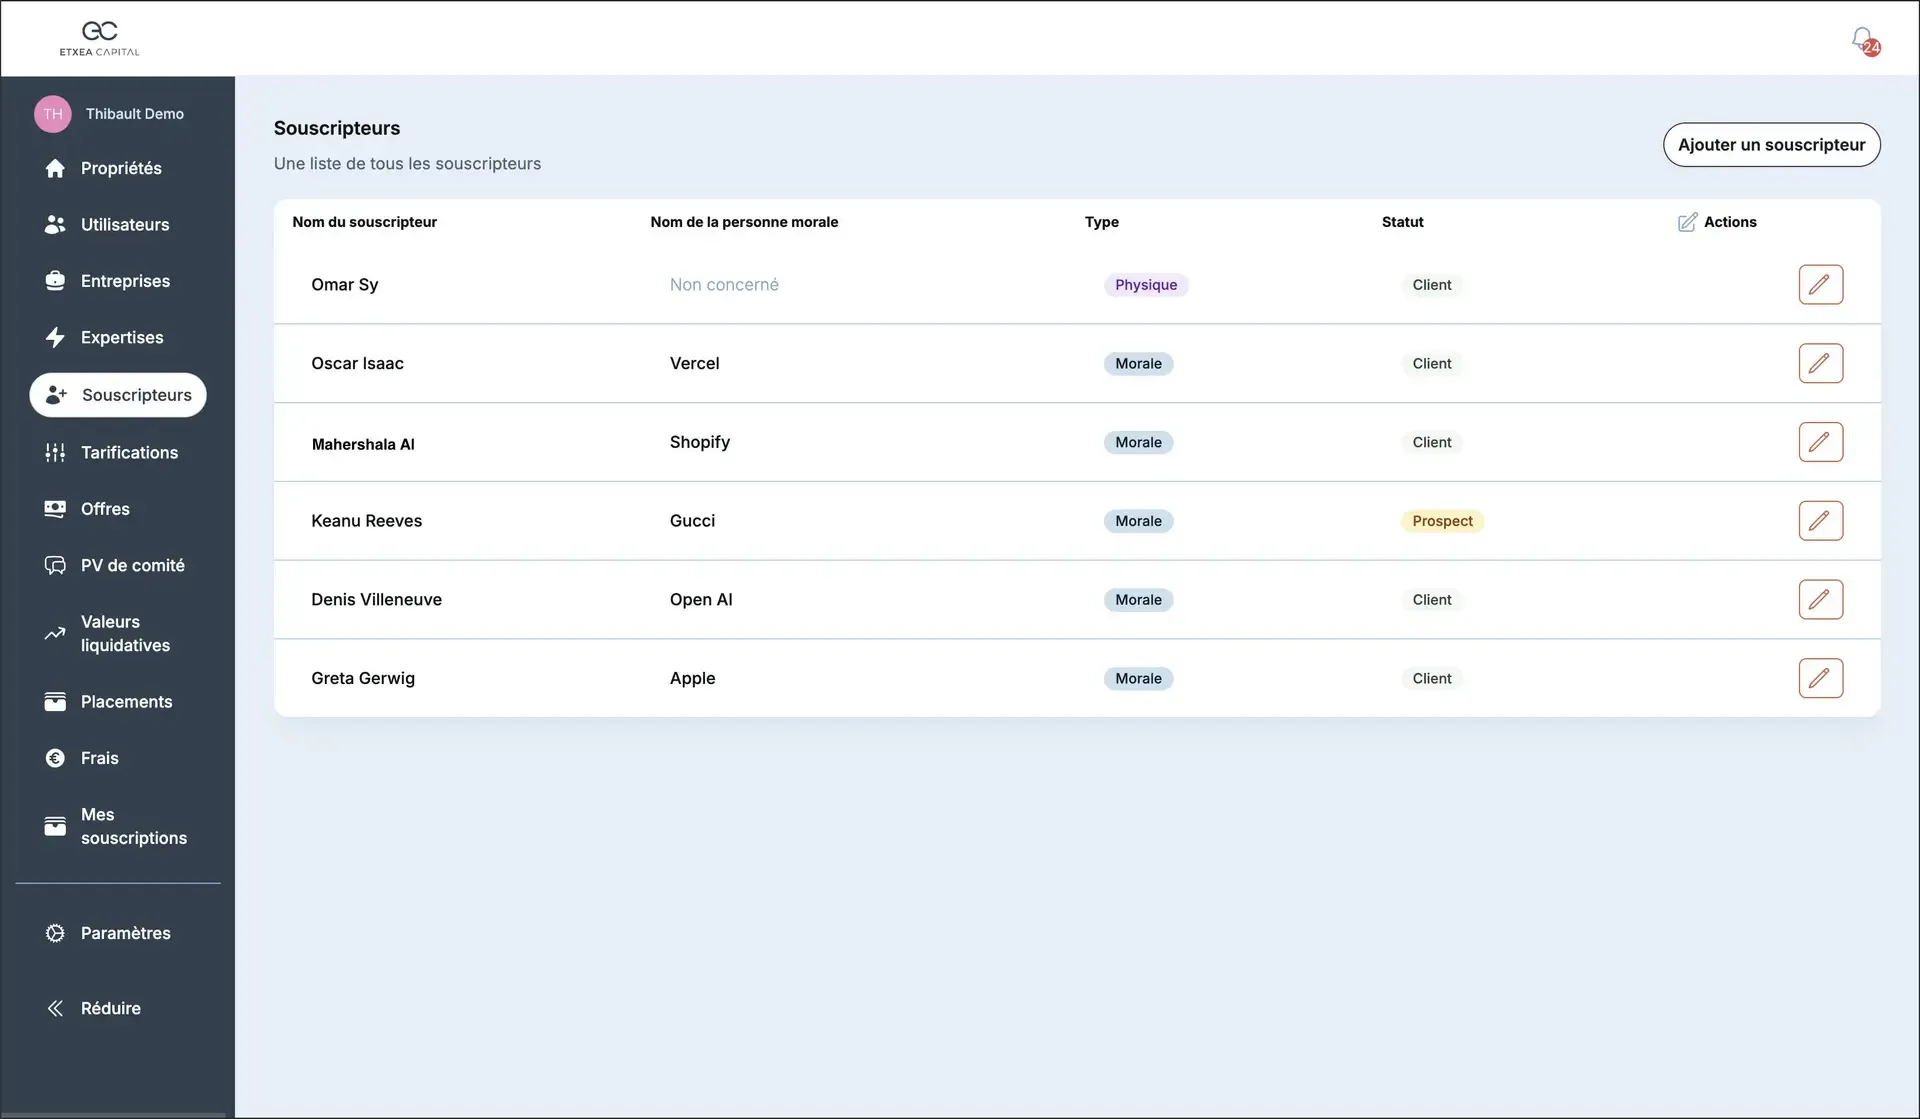This screenshot has height=1119, width=1920.
Task: Click Morale badge in Oscar Isaac row
Action: click(1138, 364)
